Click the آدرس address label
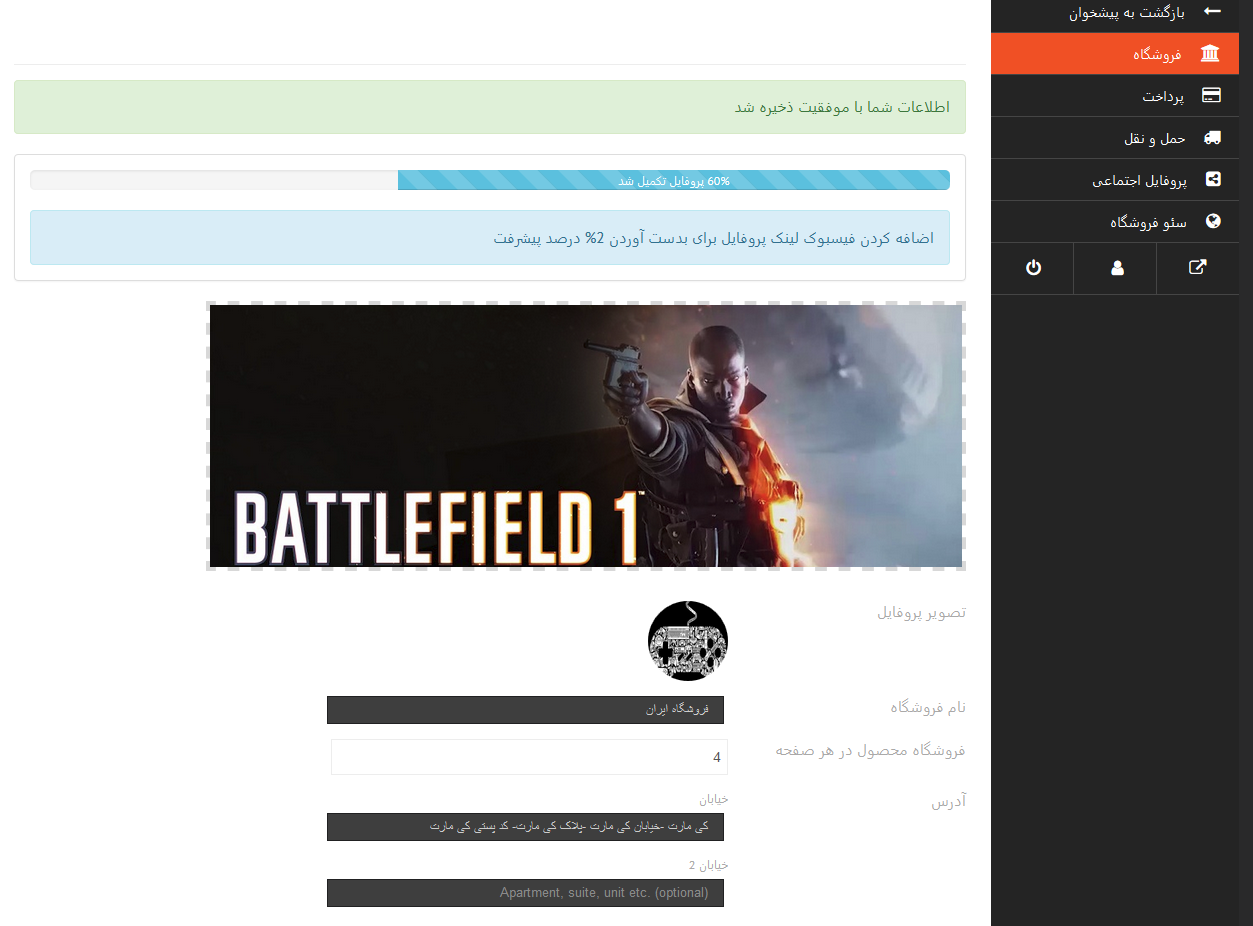This screenshot has width=1253, height=926. pos(949,801)
